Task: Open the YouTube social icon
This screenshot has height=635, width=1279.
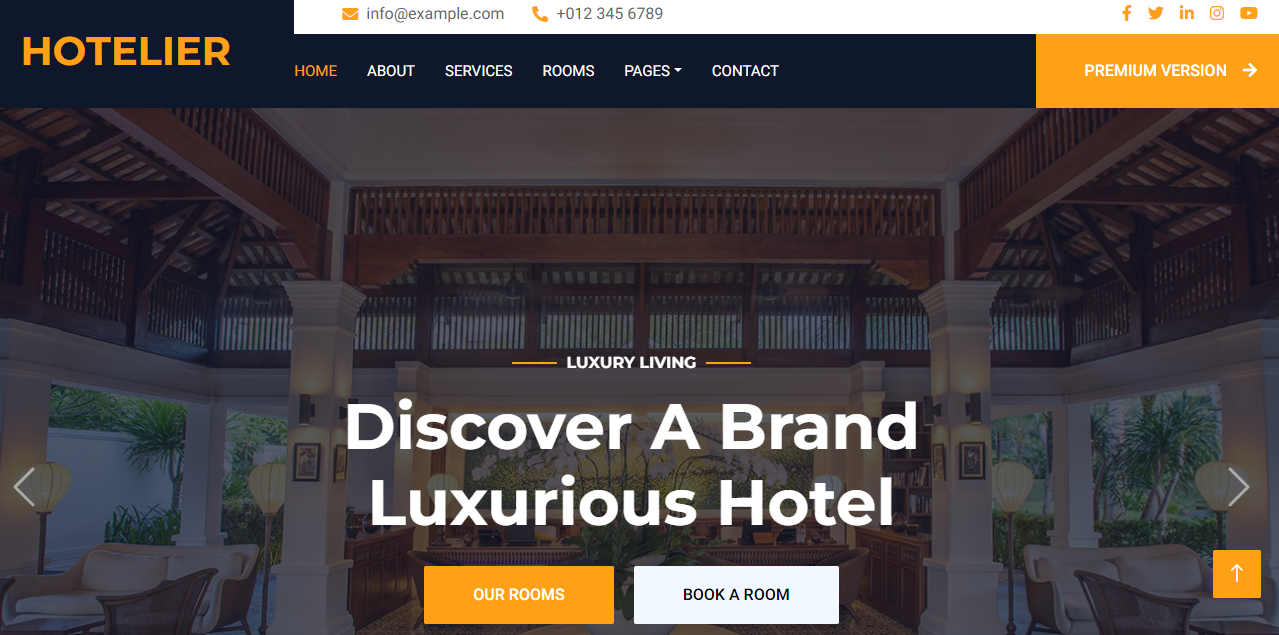Action: [1249, 13]
